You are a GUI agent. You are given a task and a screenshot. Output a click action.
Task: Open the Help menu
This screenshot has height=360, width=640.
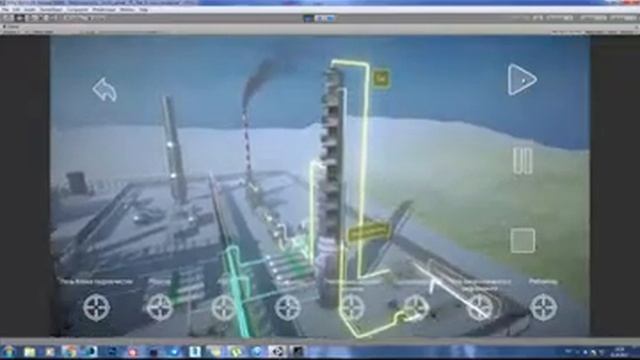143,9
